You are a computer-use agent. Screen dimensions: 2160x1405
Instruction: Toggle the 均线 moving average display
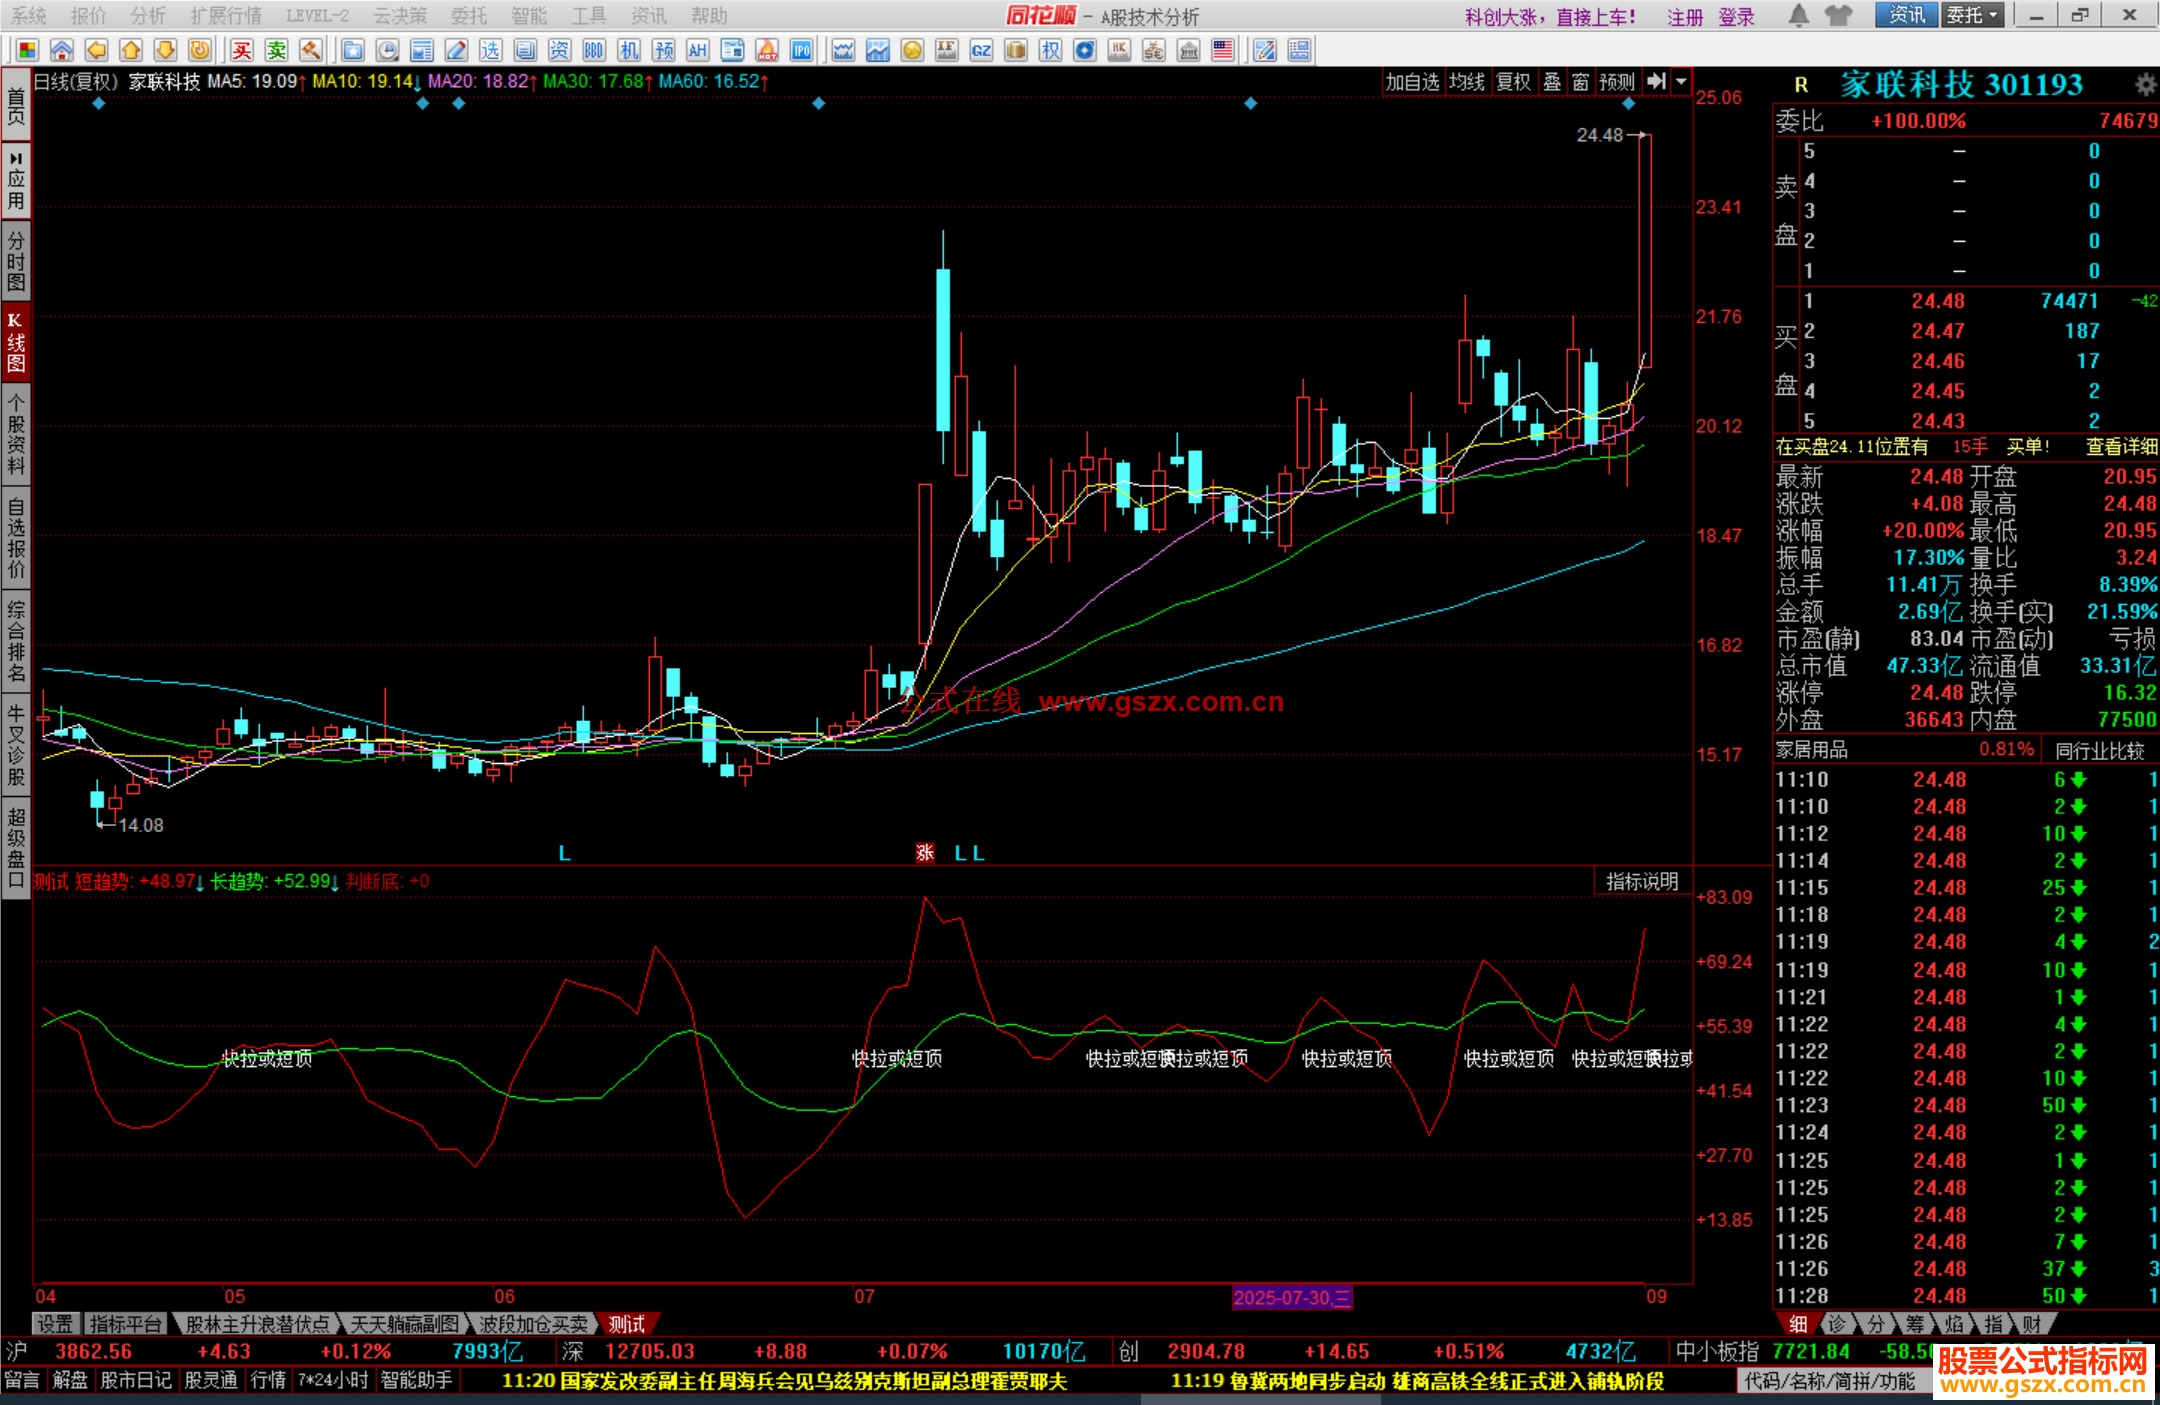click(1467, 82)
